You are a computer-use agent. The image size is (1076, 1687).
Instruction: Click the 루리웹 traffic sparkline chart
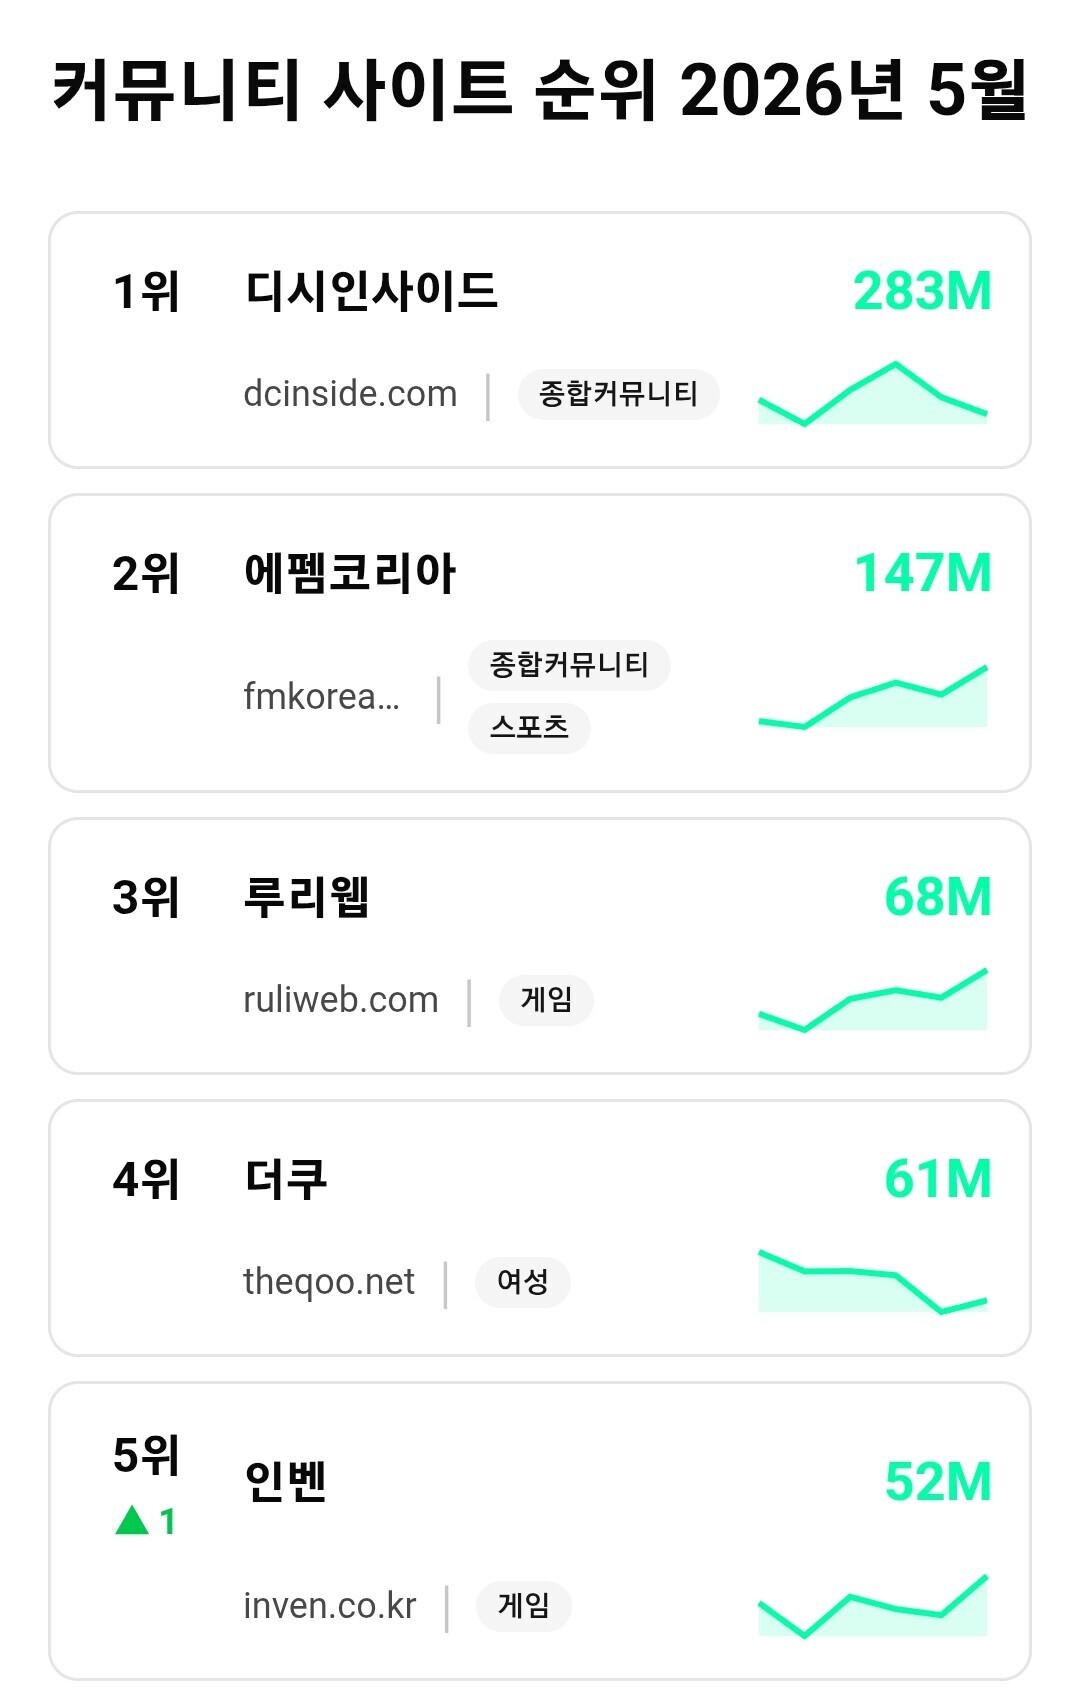873,999
